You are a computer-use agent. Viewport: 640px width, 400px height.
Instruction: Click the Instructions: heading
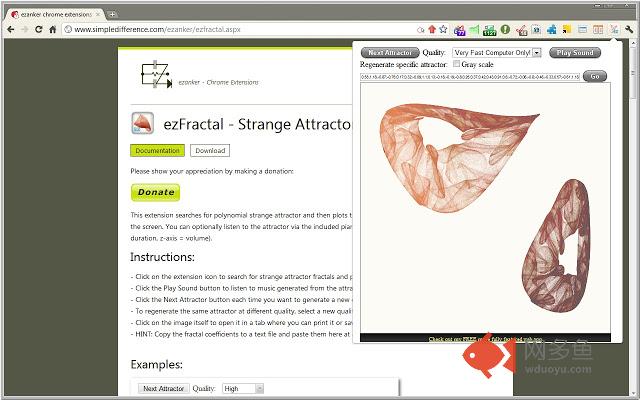coord(162,257)
